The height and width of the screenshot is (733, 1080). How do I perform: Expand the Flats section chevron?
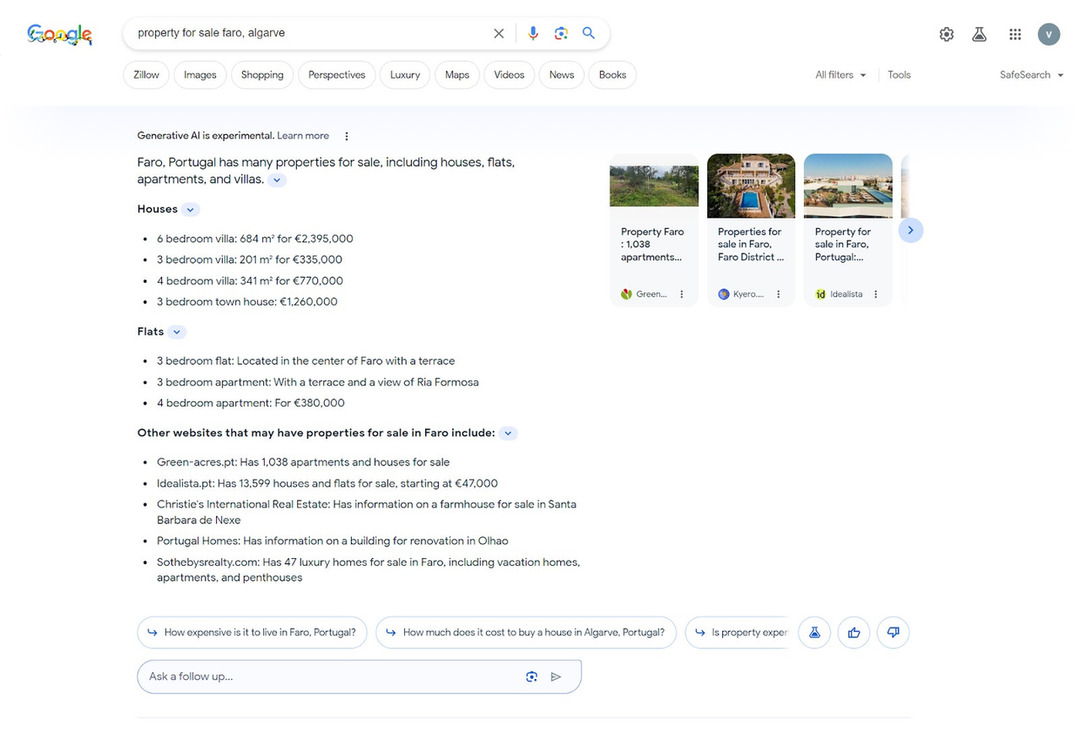point(177,332)
